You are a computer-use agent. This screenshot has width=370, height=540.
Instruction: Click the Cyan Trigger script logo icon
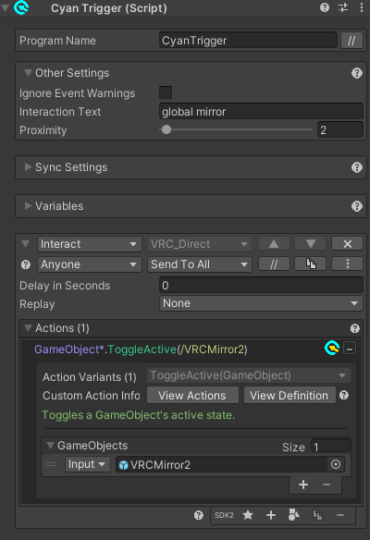(x=21, y=8)
